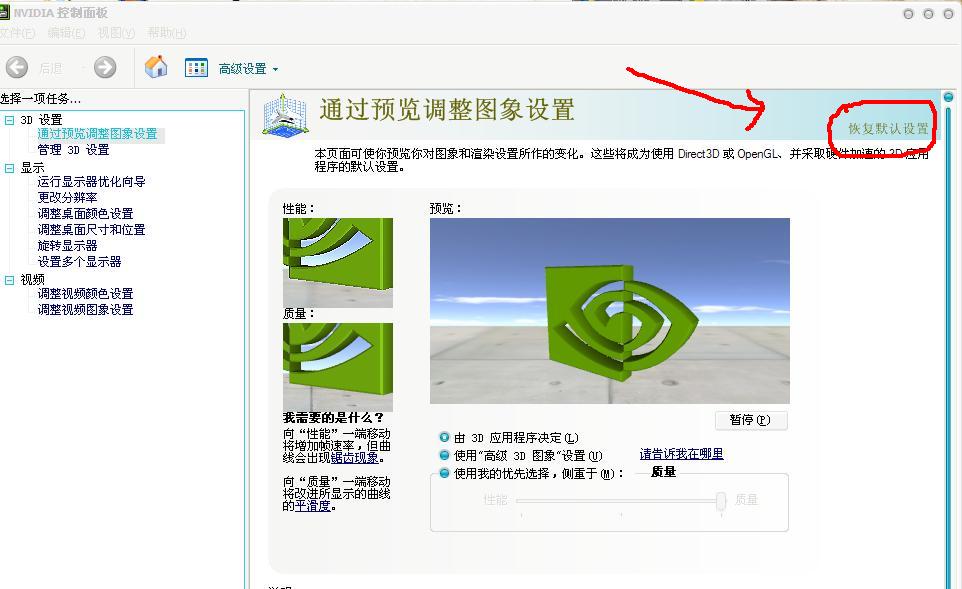Click the large 3D NVIDIA logo preview
The width and height of the screenshot is (962, 589).
coord(609,310)
